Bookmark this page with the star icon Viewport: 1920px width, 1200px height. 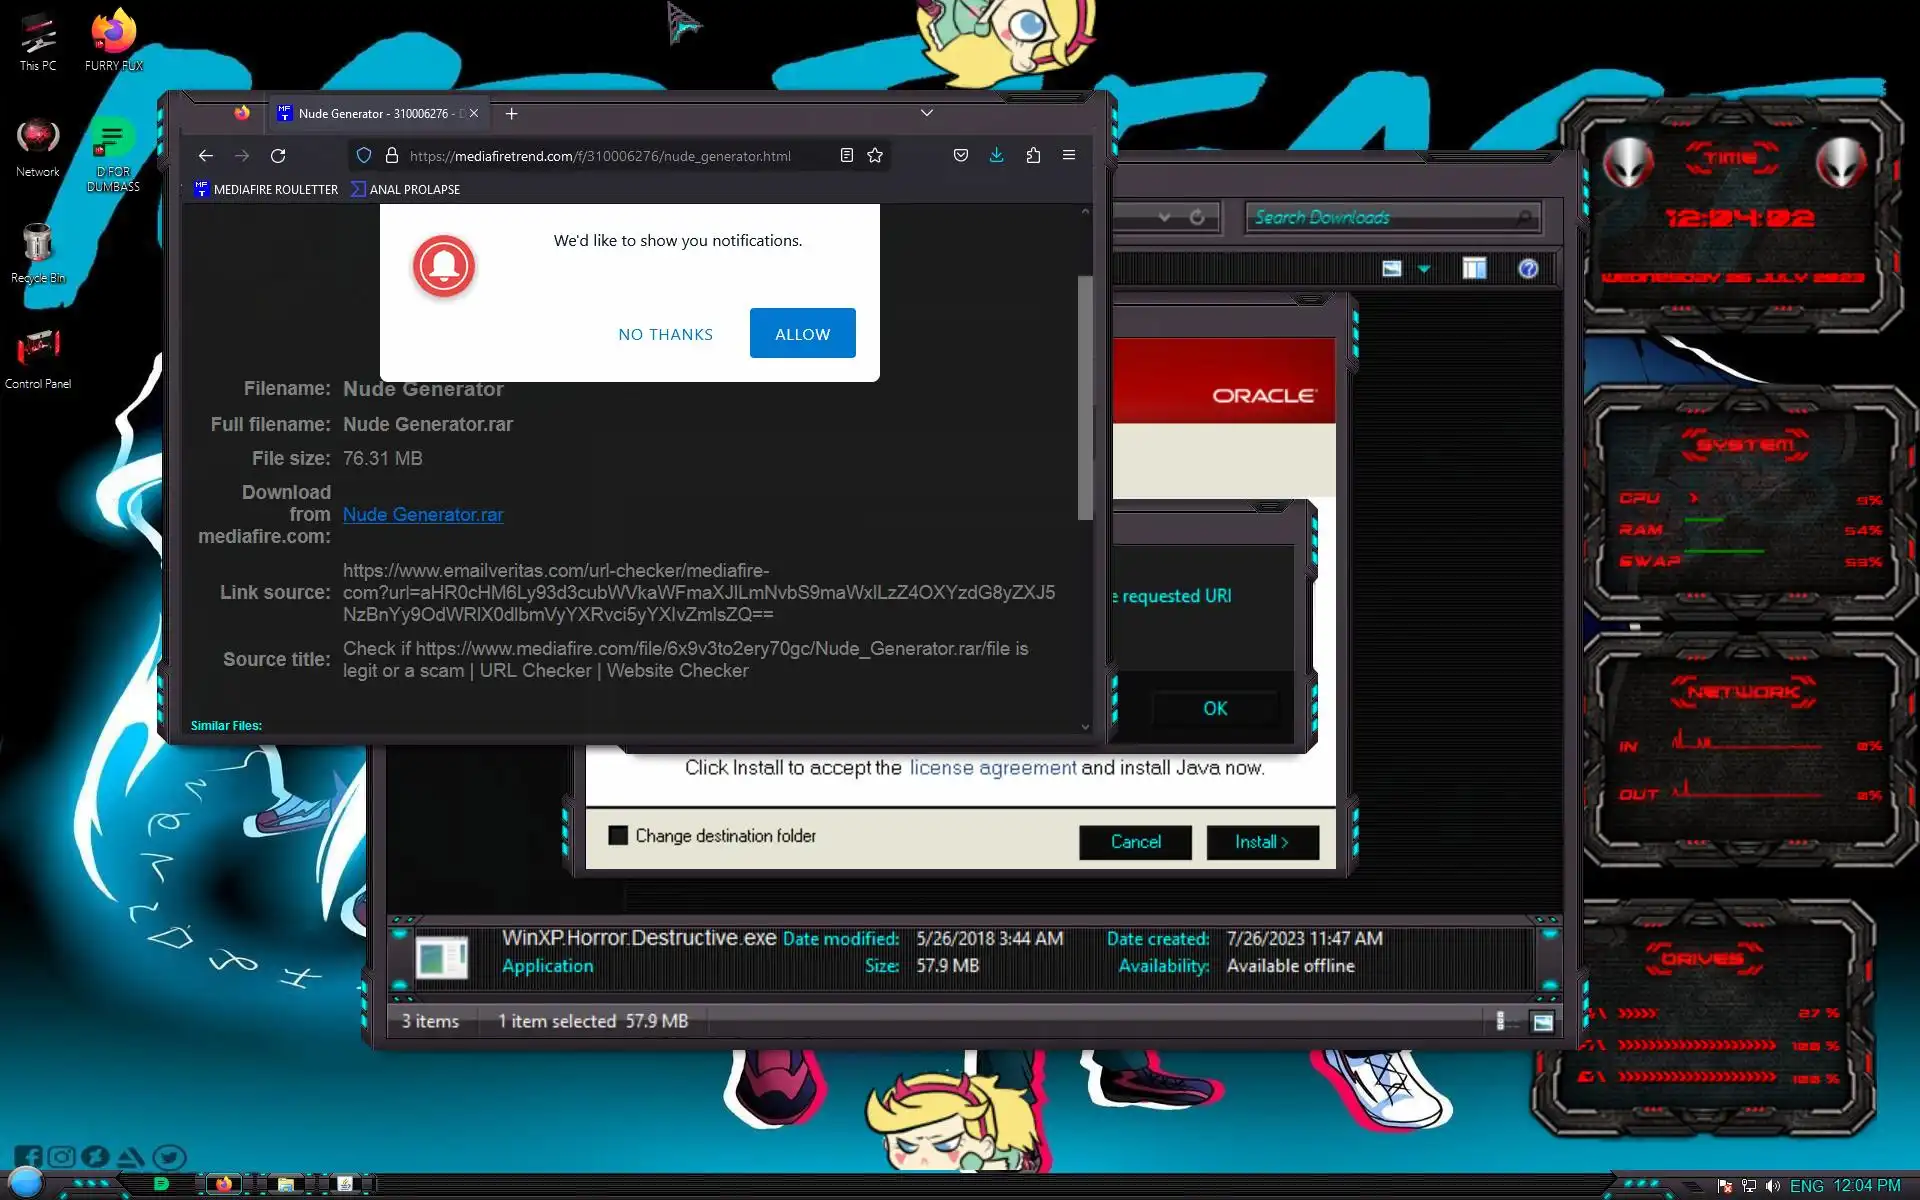875,156
